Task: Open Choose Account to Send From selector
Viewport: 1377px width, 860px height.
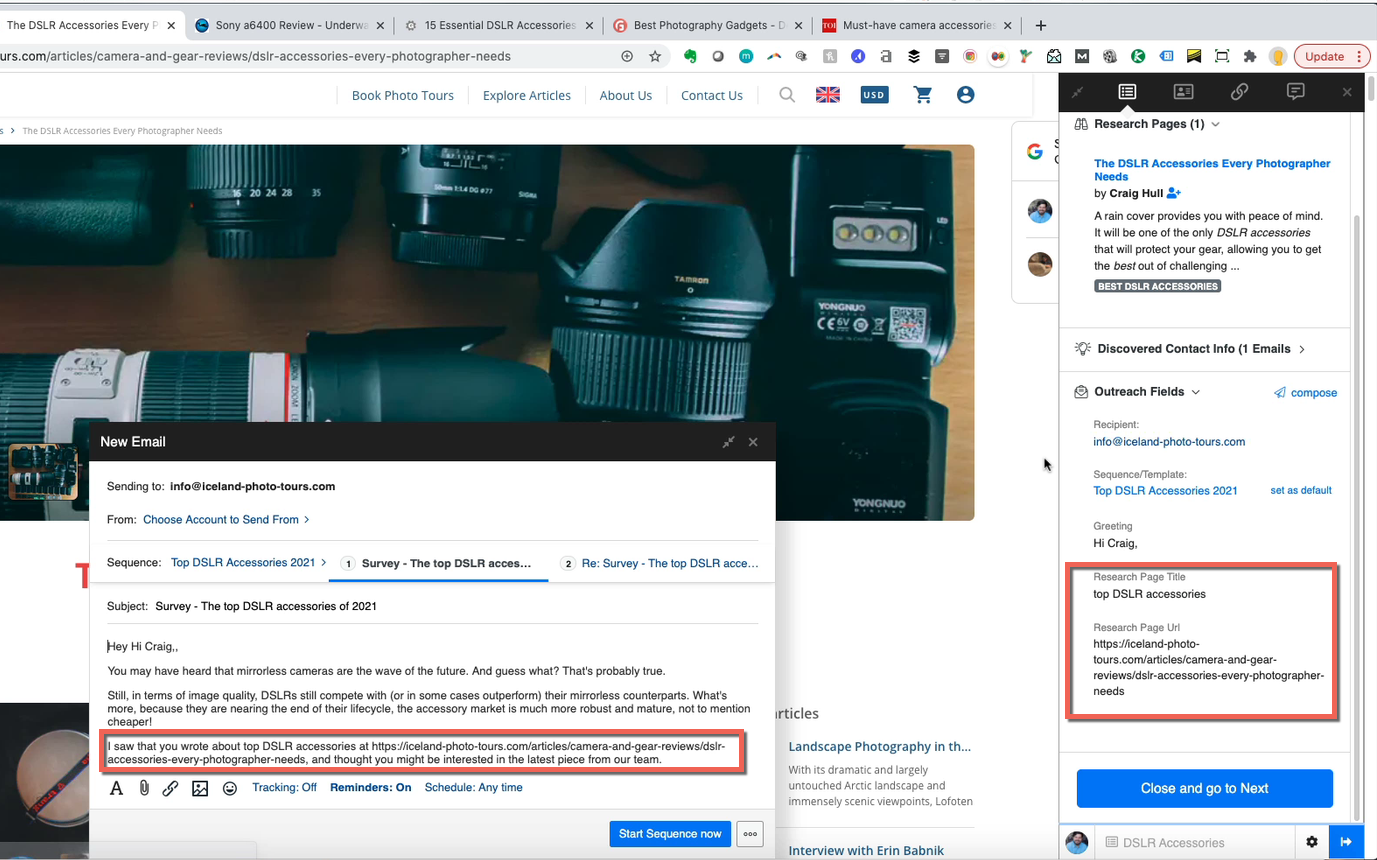Action: [x=226, y=520]
